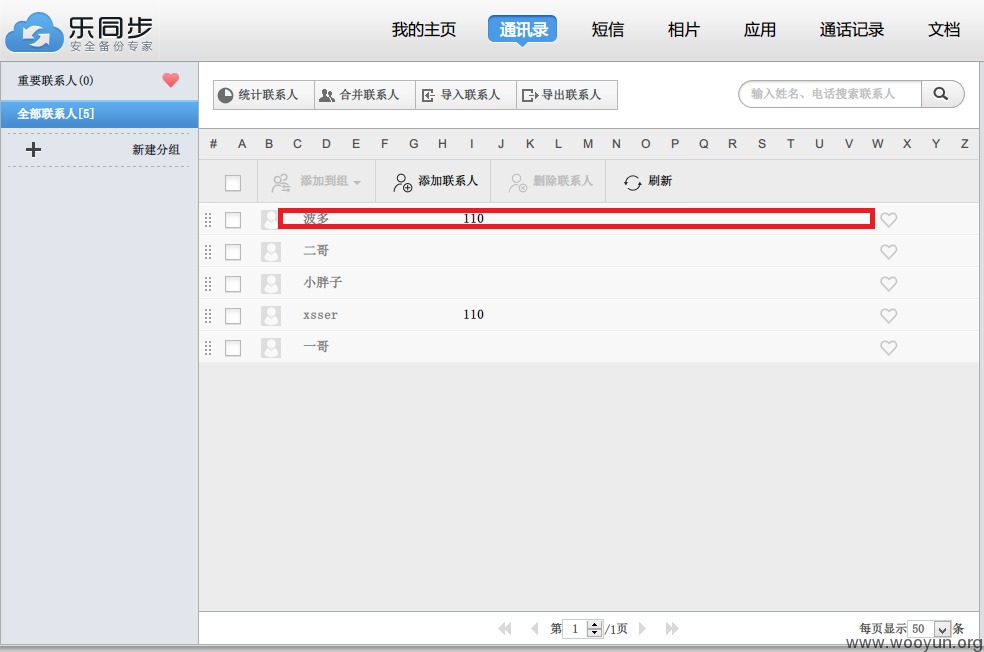The image size is (984, 652).
Task: Click drag handle of 二哥 row
Action: [x=208, y=252]
